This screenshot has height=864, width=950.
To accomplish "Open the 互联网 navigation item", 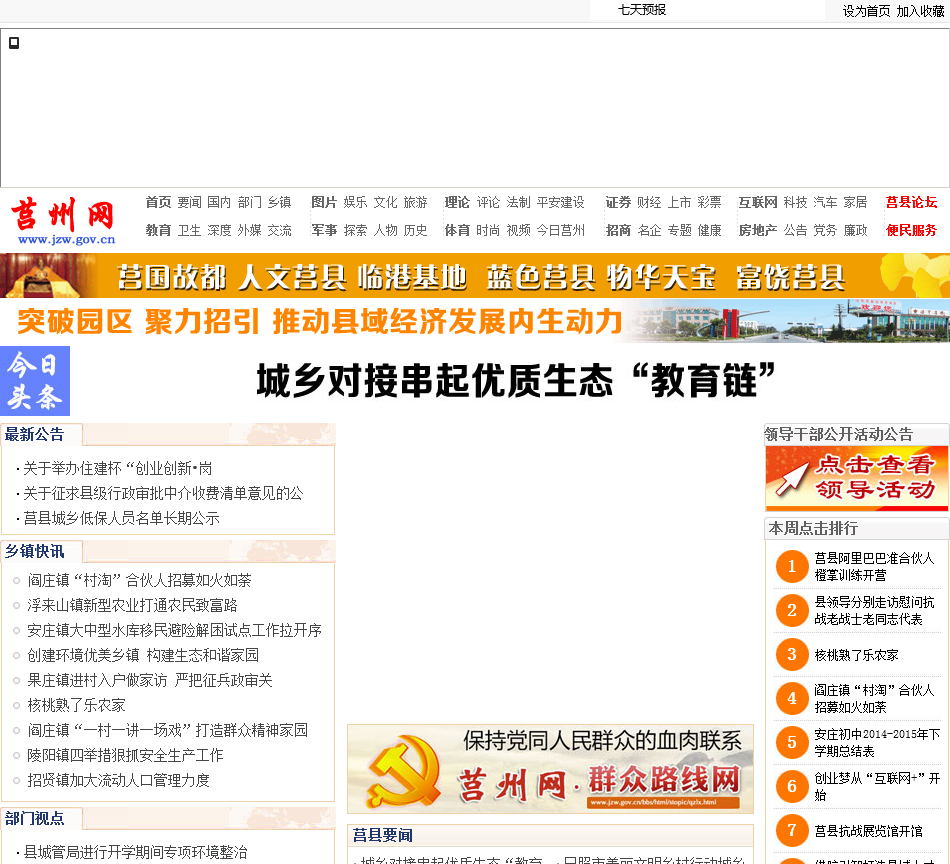I will pyautogui.click(x=757, y=202).
